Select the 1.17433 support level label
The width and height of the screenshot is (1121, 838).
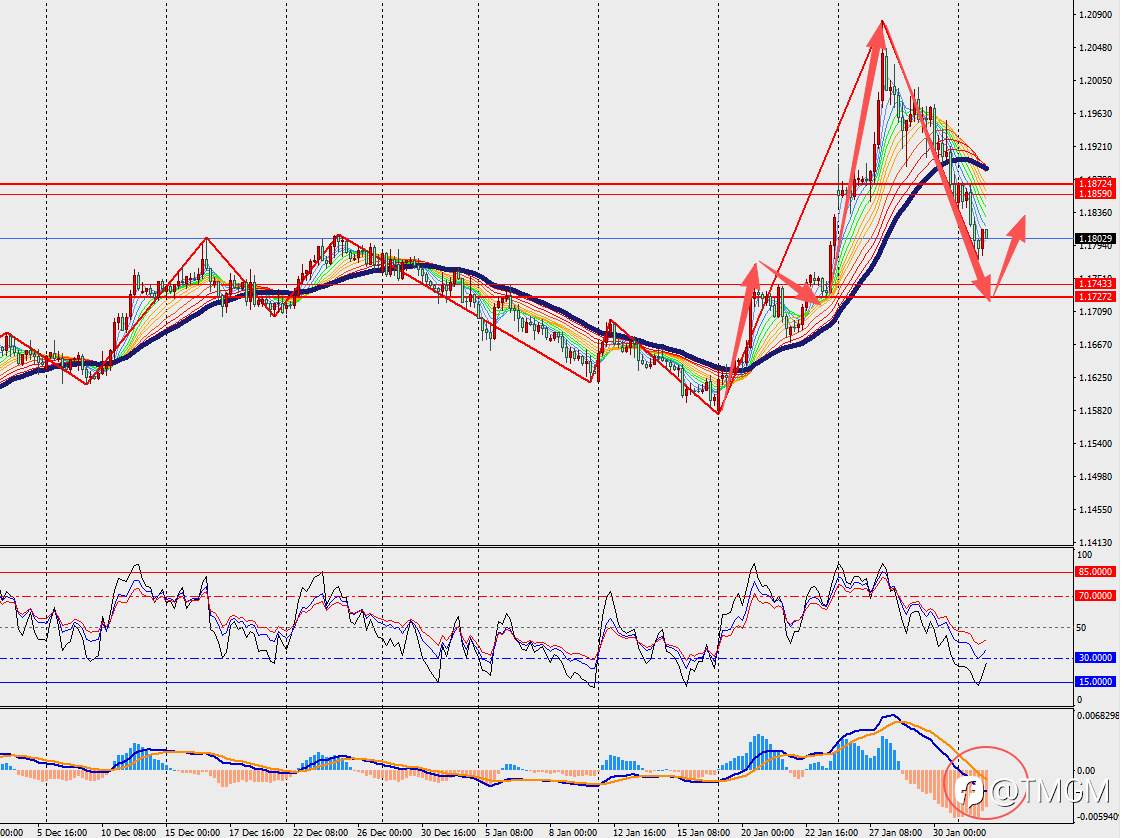(1095, 284)
